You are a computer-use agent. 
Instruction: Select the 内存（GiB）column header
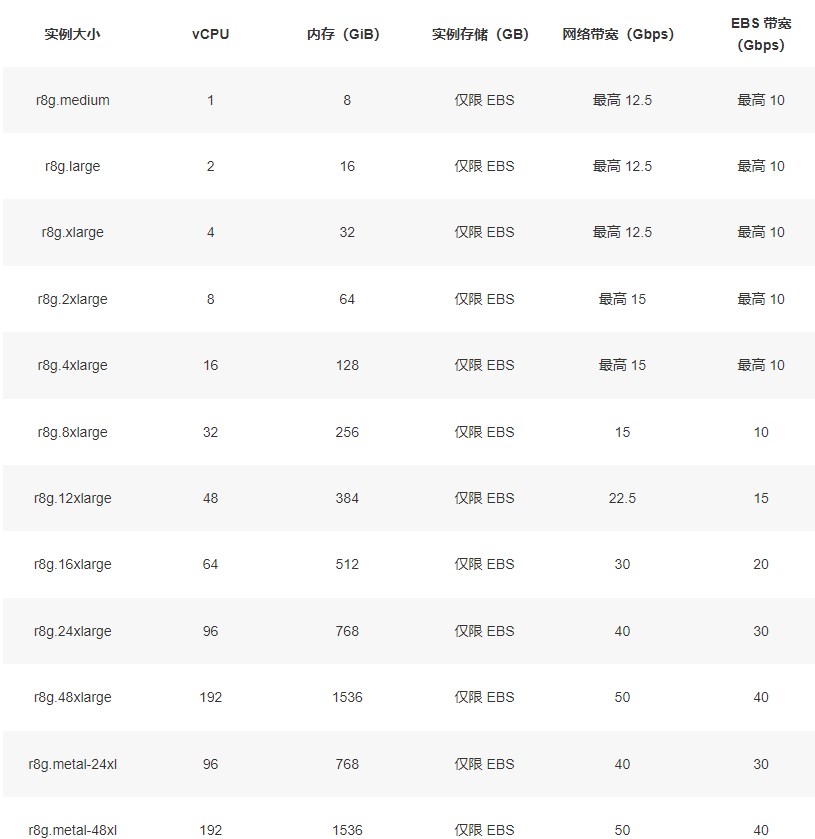tap(347, 34)
